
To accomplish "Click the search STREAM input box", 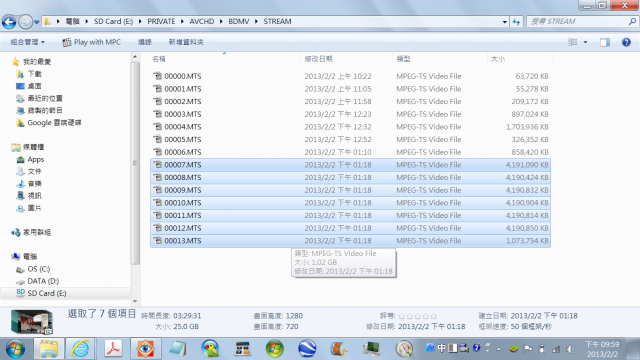I will 578,22.
